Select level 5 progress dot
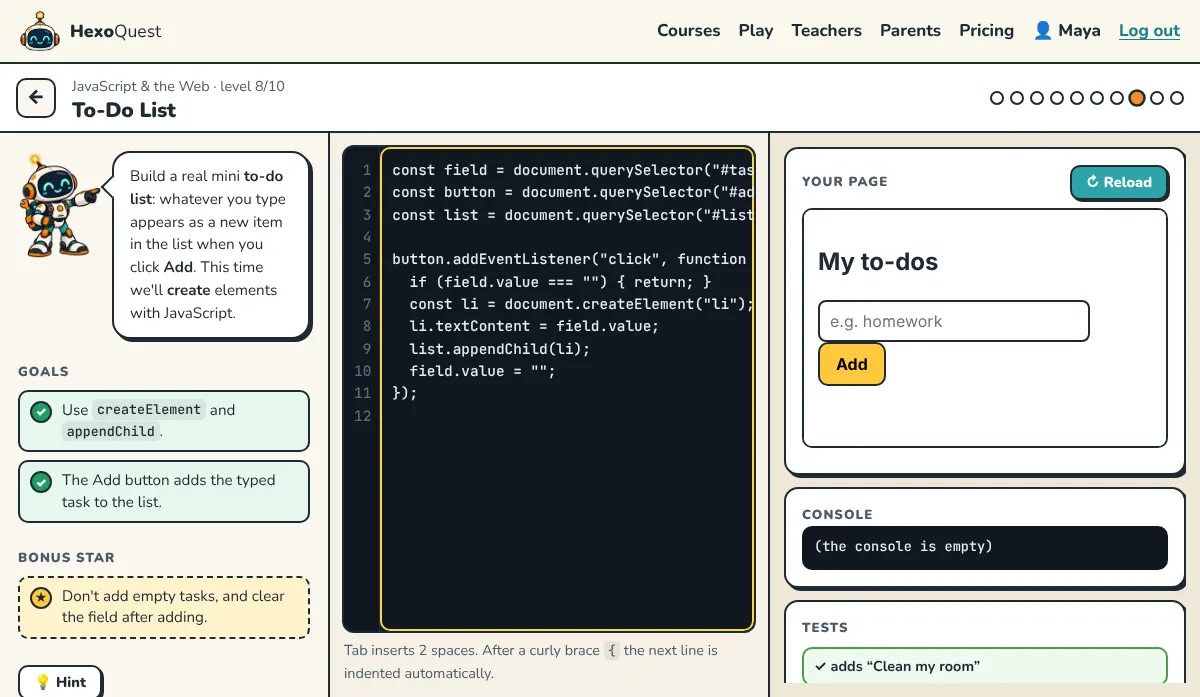 click(x=1077, y=98)
